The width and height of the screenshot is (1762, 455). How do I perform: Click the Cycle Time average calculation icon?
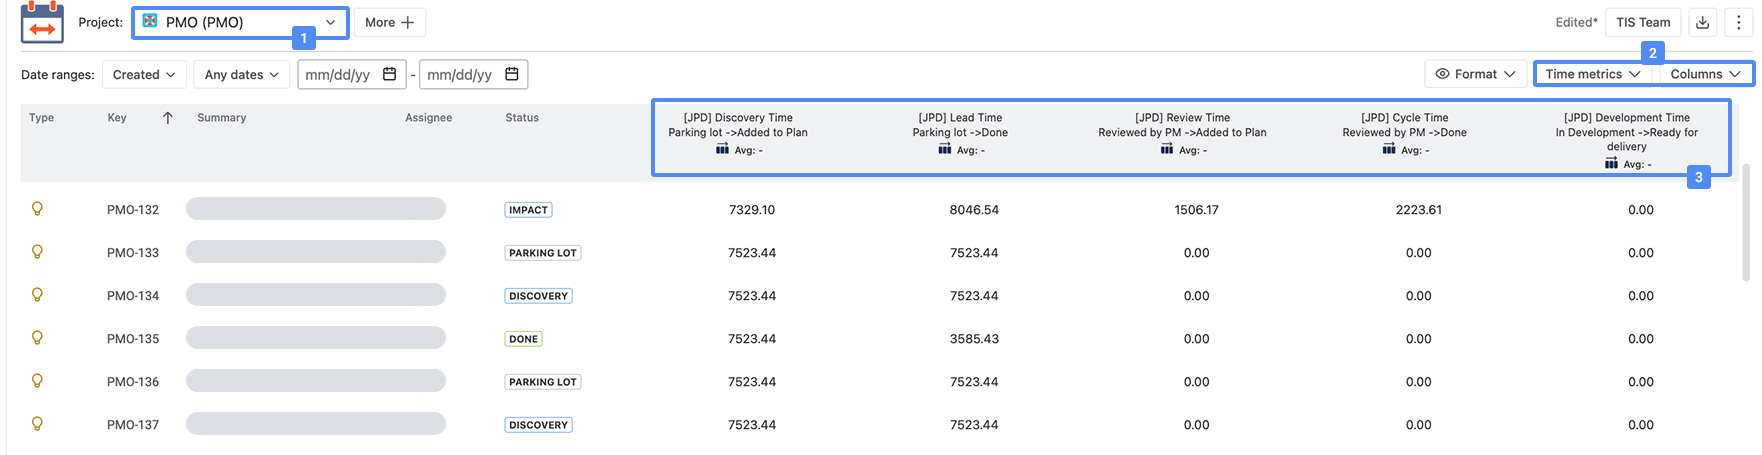(x=1389, y=149)
